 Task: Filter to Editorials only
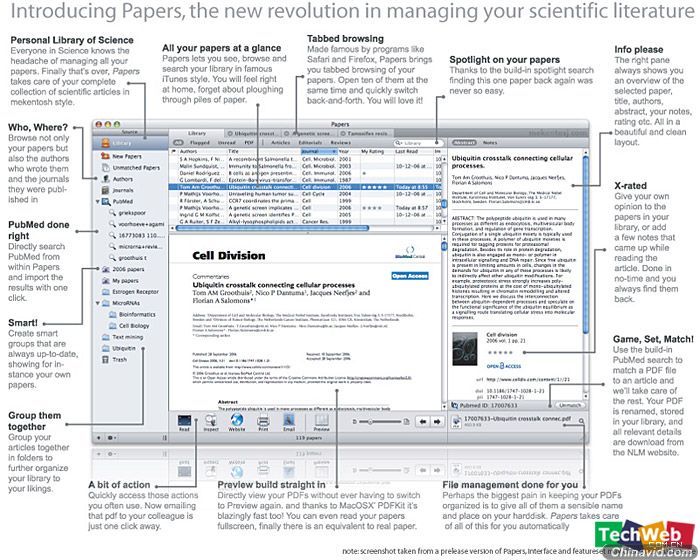point(310,142)
